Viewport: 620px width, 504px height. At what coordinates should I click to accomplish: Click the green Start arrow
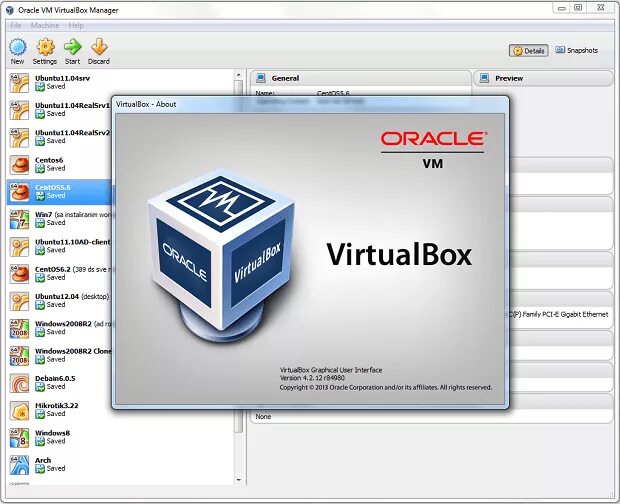pos(72,47)
